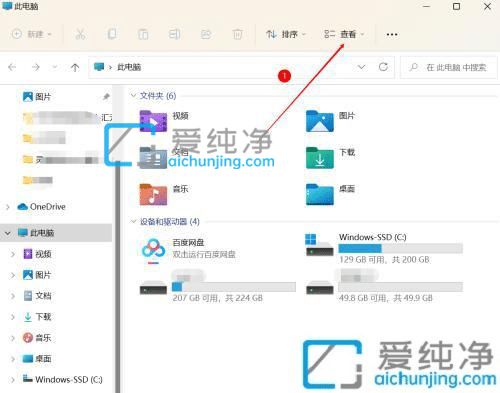Collapse the 设备和驱动器 (4) group header
This screenshot has height=393, width=500.
pyautogui.click(x=133, y=222)
